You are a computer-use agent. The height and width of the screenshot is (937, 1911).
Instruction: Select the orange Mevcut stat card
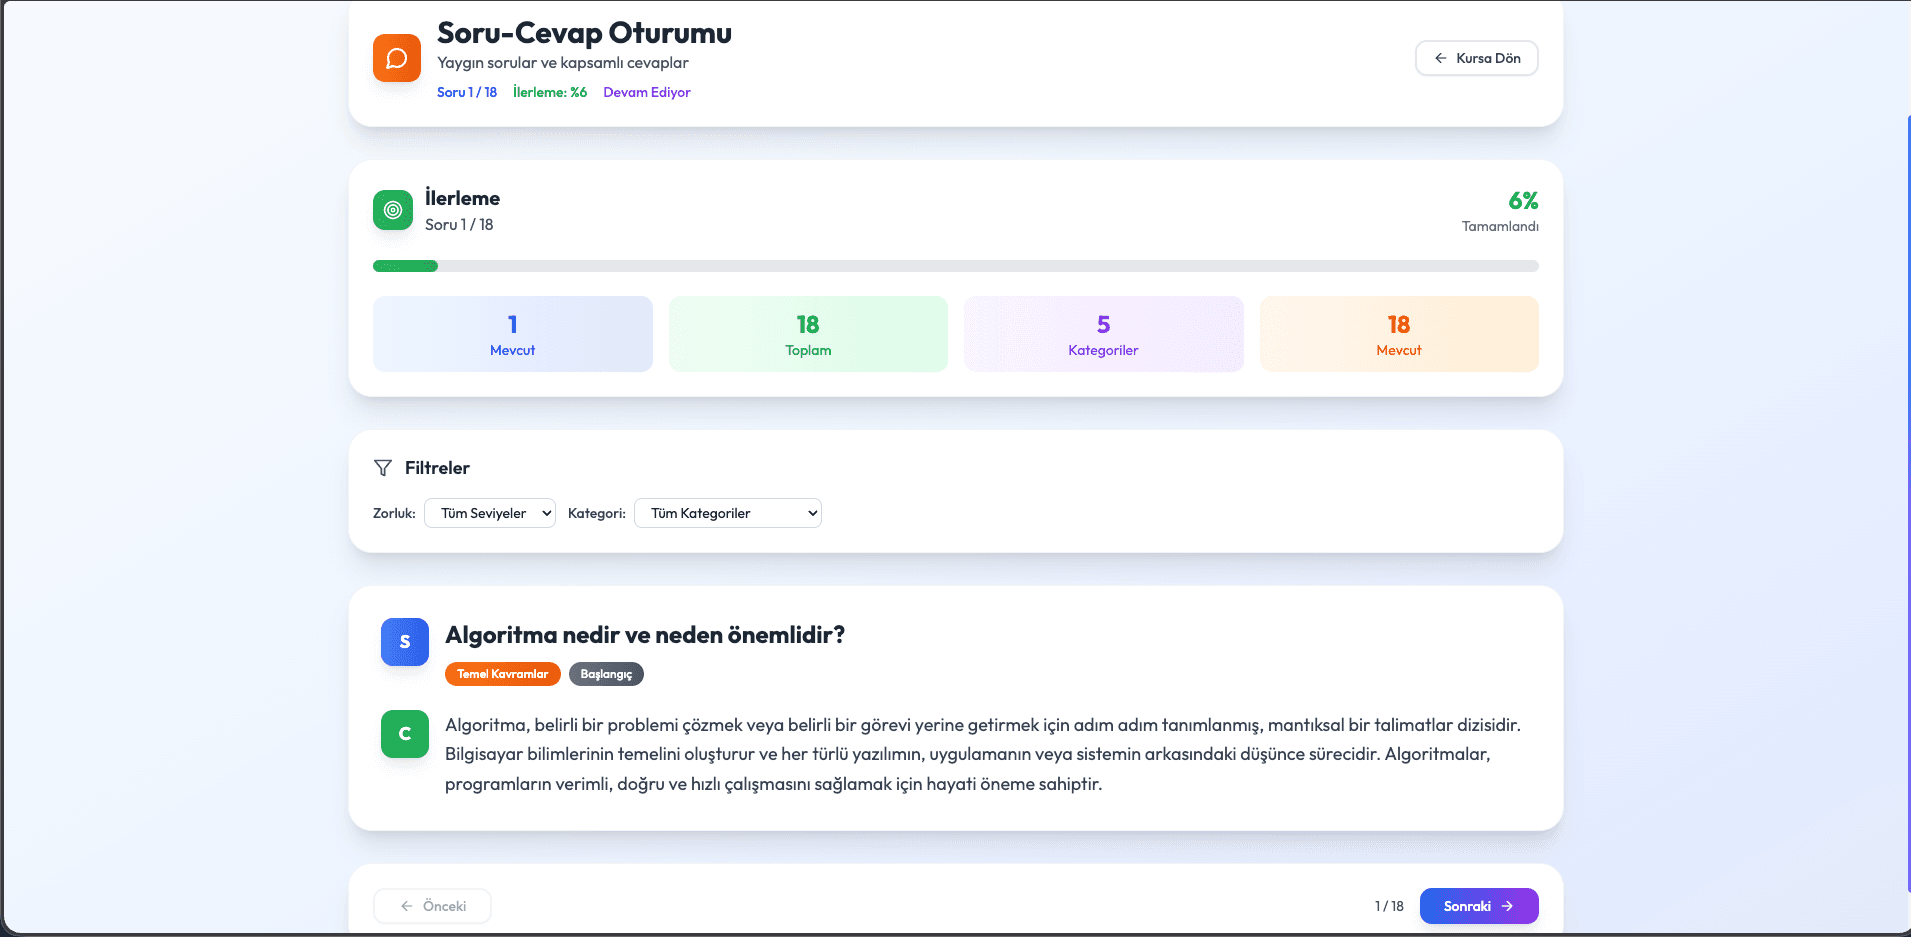[1398, 334]
